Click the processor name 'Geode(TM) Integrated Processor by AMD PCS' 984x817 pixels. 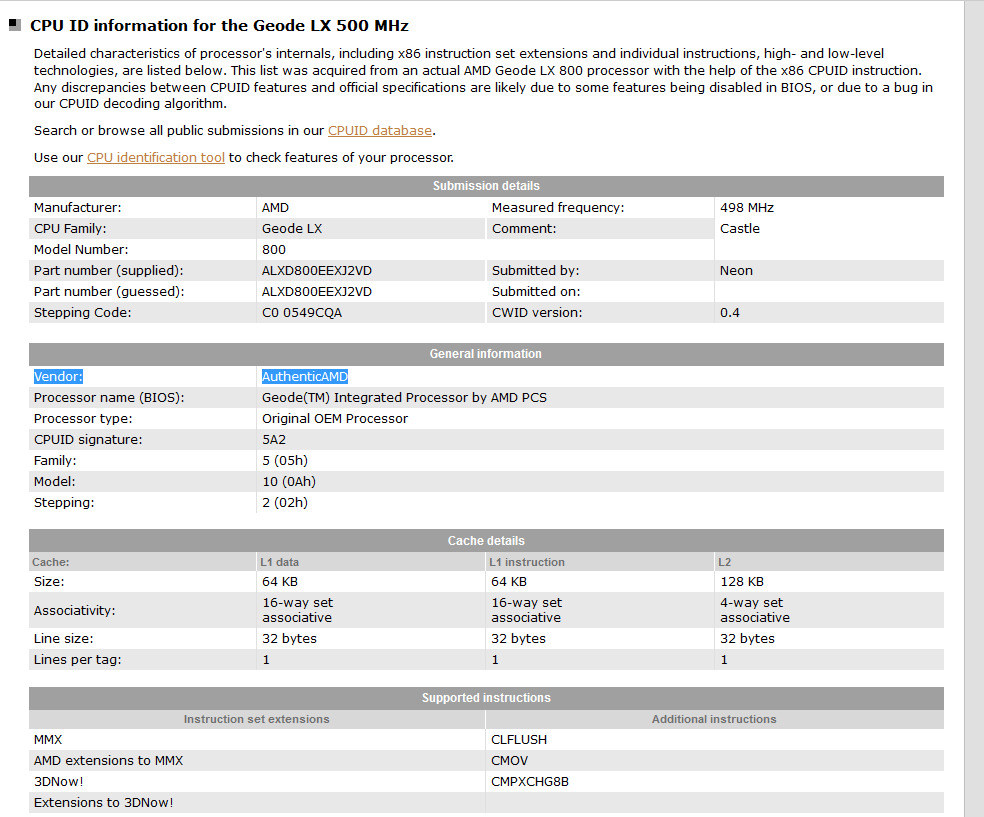click(404, 398)
